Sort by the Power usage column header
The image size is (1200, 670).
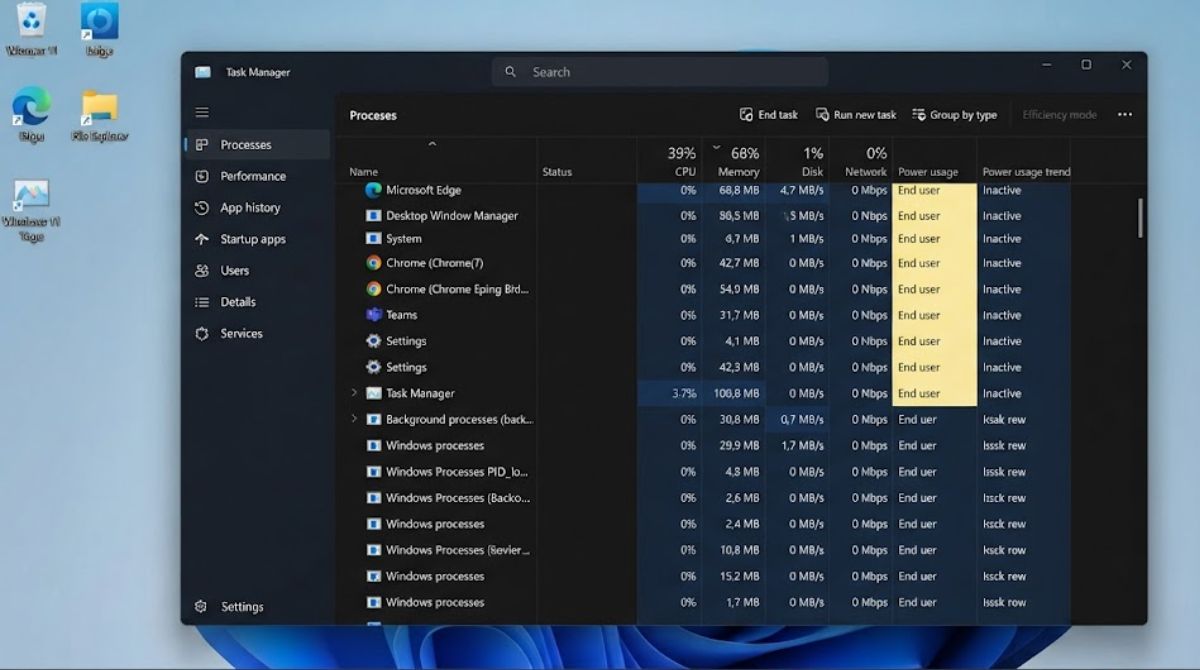point(928,172)
